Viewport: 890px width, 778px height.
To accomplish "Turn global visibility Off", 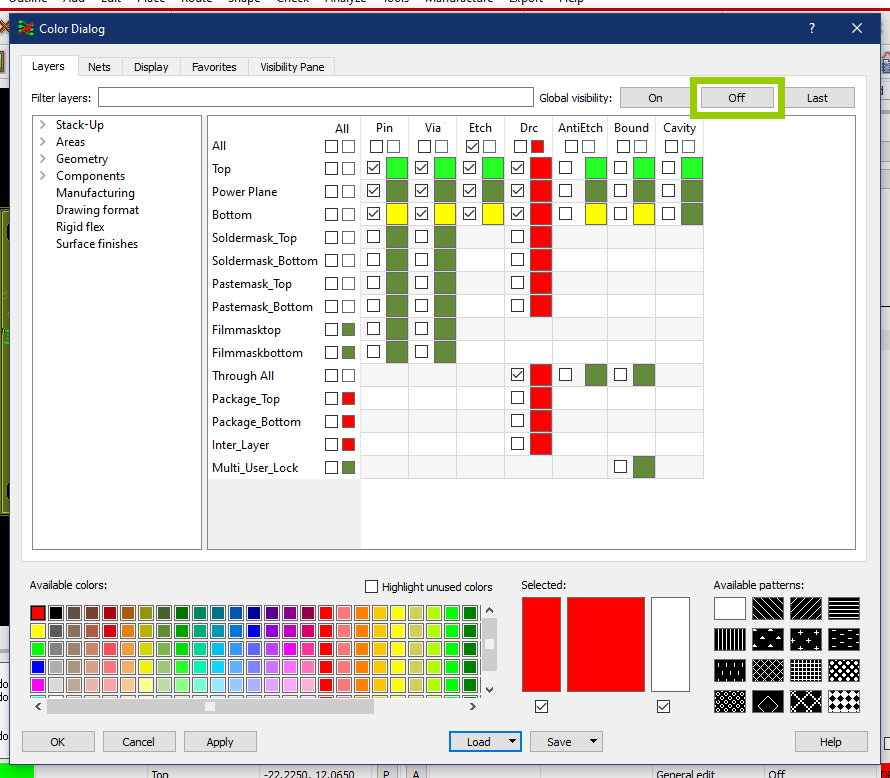I will pyautogui.click(x=736, y=98).
